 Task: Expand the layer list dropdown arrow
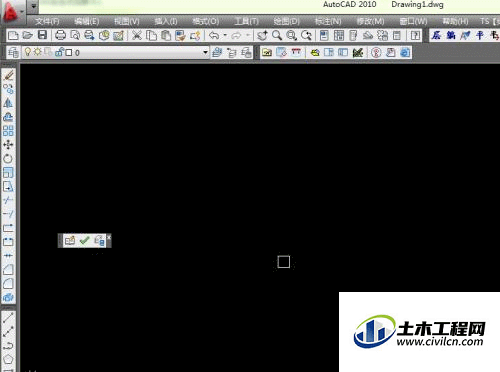tap(205, 52)
